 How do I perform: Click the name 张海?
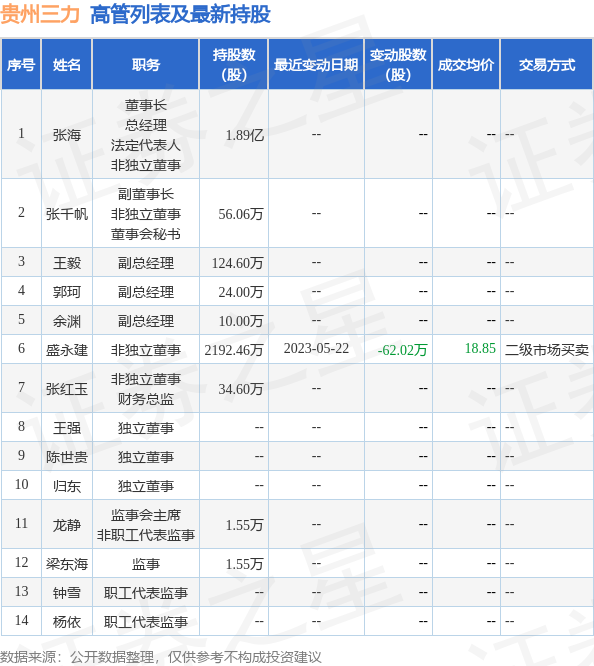(x=67, y=135)
